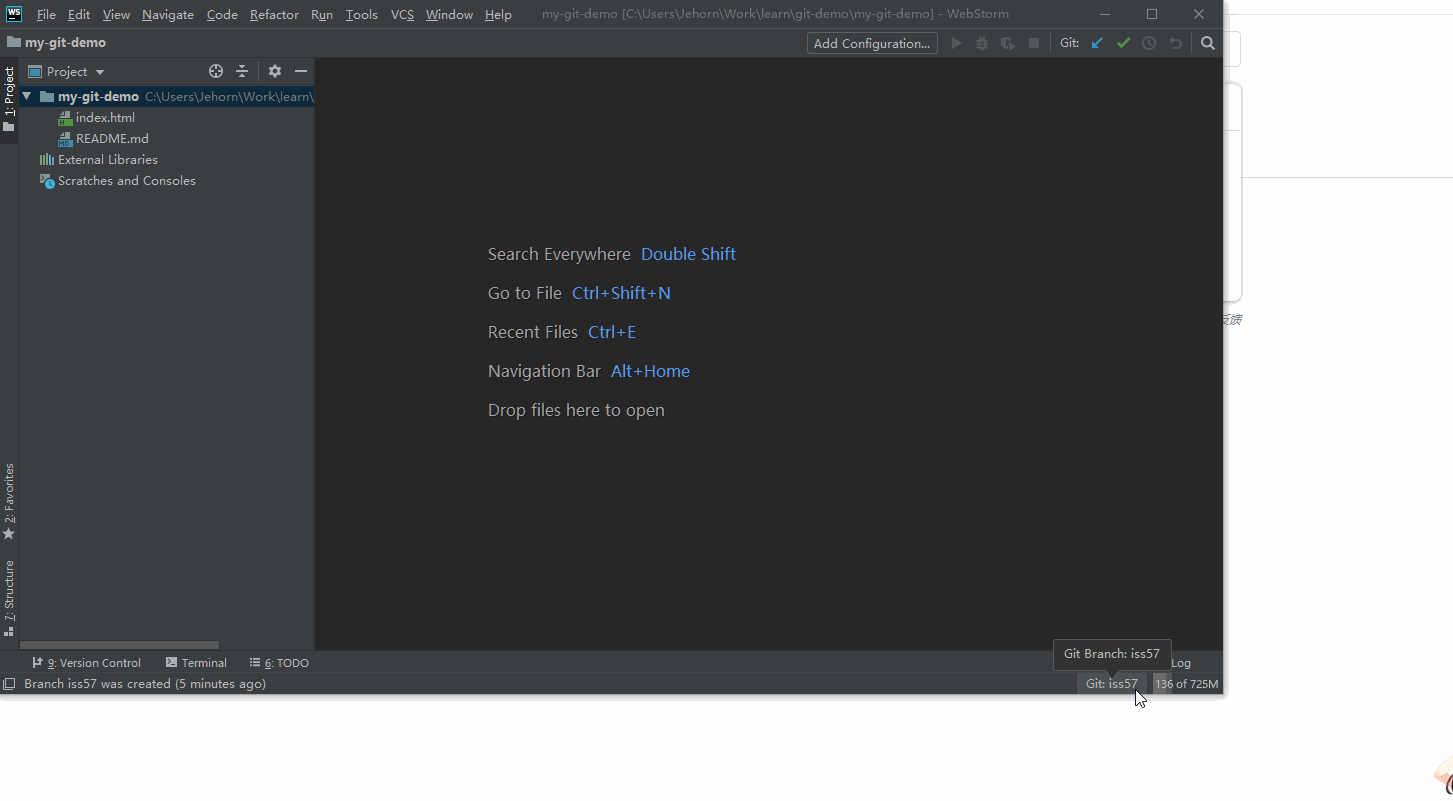Image resolution: width=1453 pixels, height=801 pixels.
Task: Open the Project view dropdown
Action: 67,72
